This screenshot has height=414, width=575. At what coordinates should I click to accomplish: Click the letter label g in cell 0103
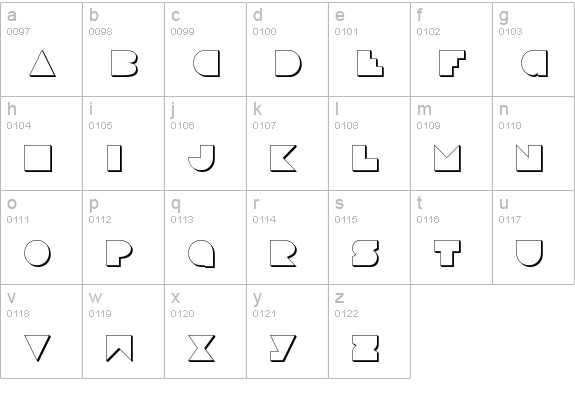(504, 16)
